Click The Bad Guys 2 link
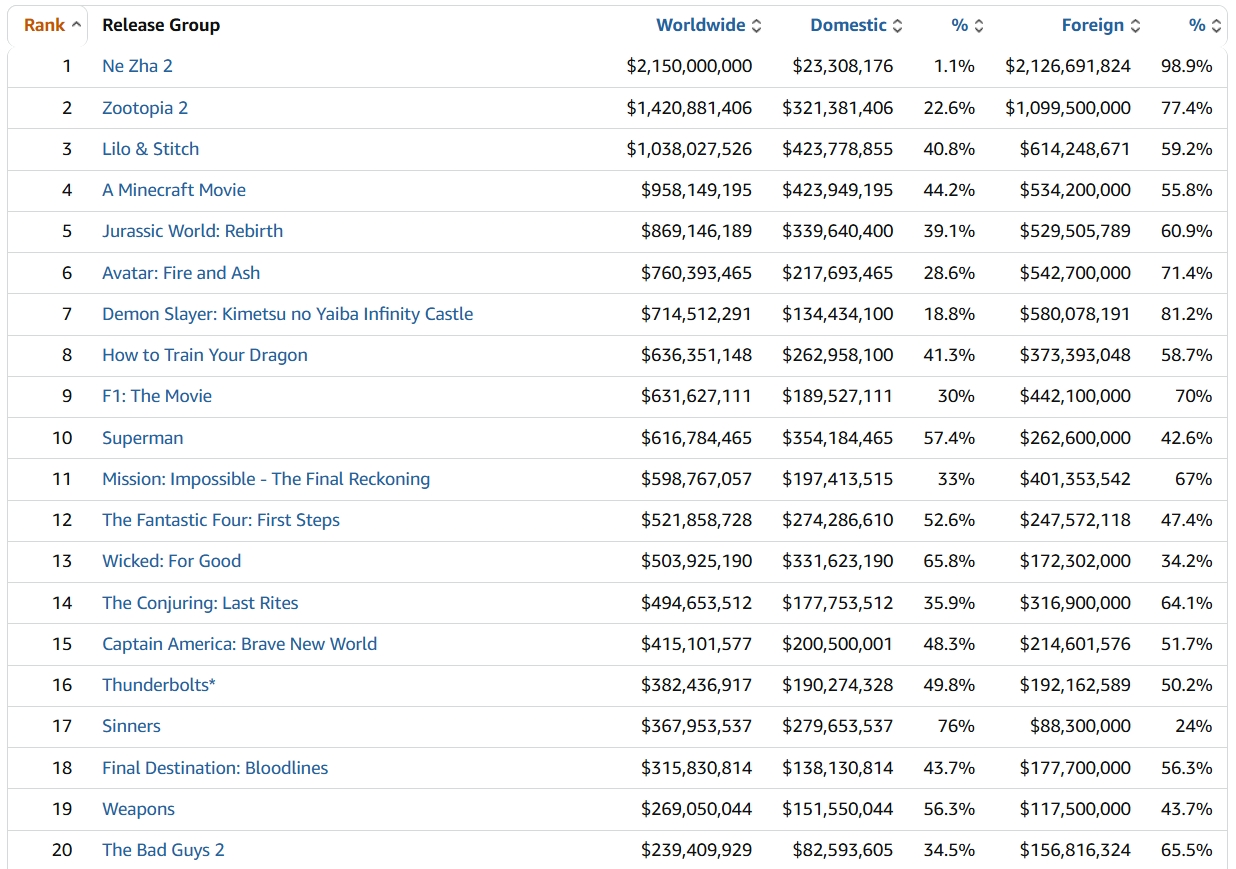This screenshot has height=869, width=1236. click(x=163, y=850)
